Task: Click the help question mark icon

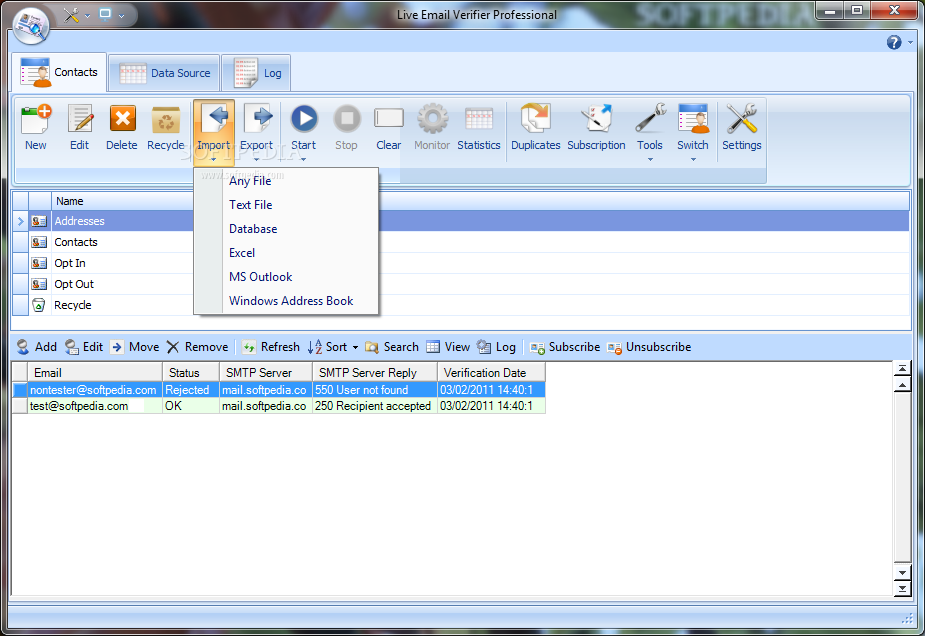Action: point(894,42)
